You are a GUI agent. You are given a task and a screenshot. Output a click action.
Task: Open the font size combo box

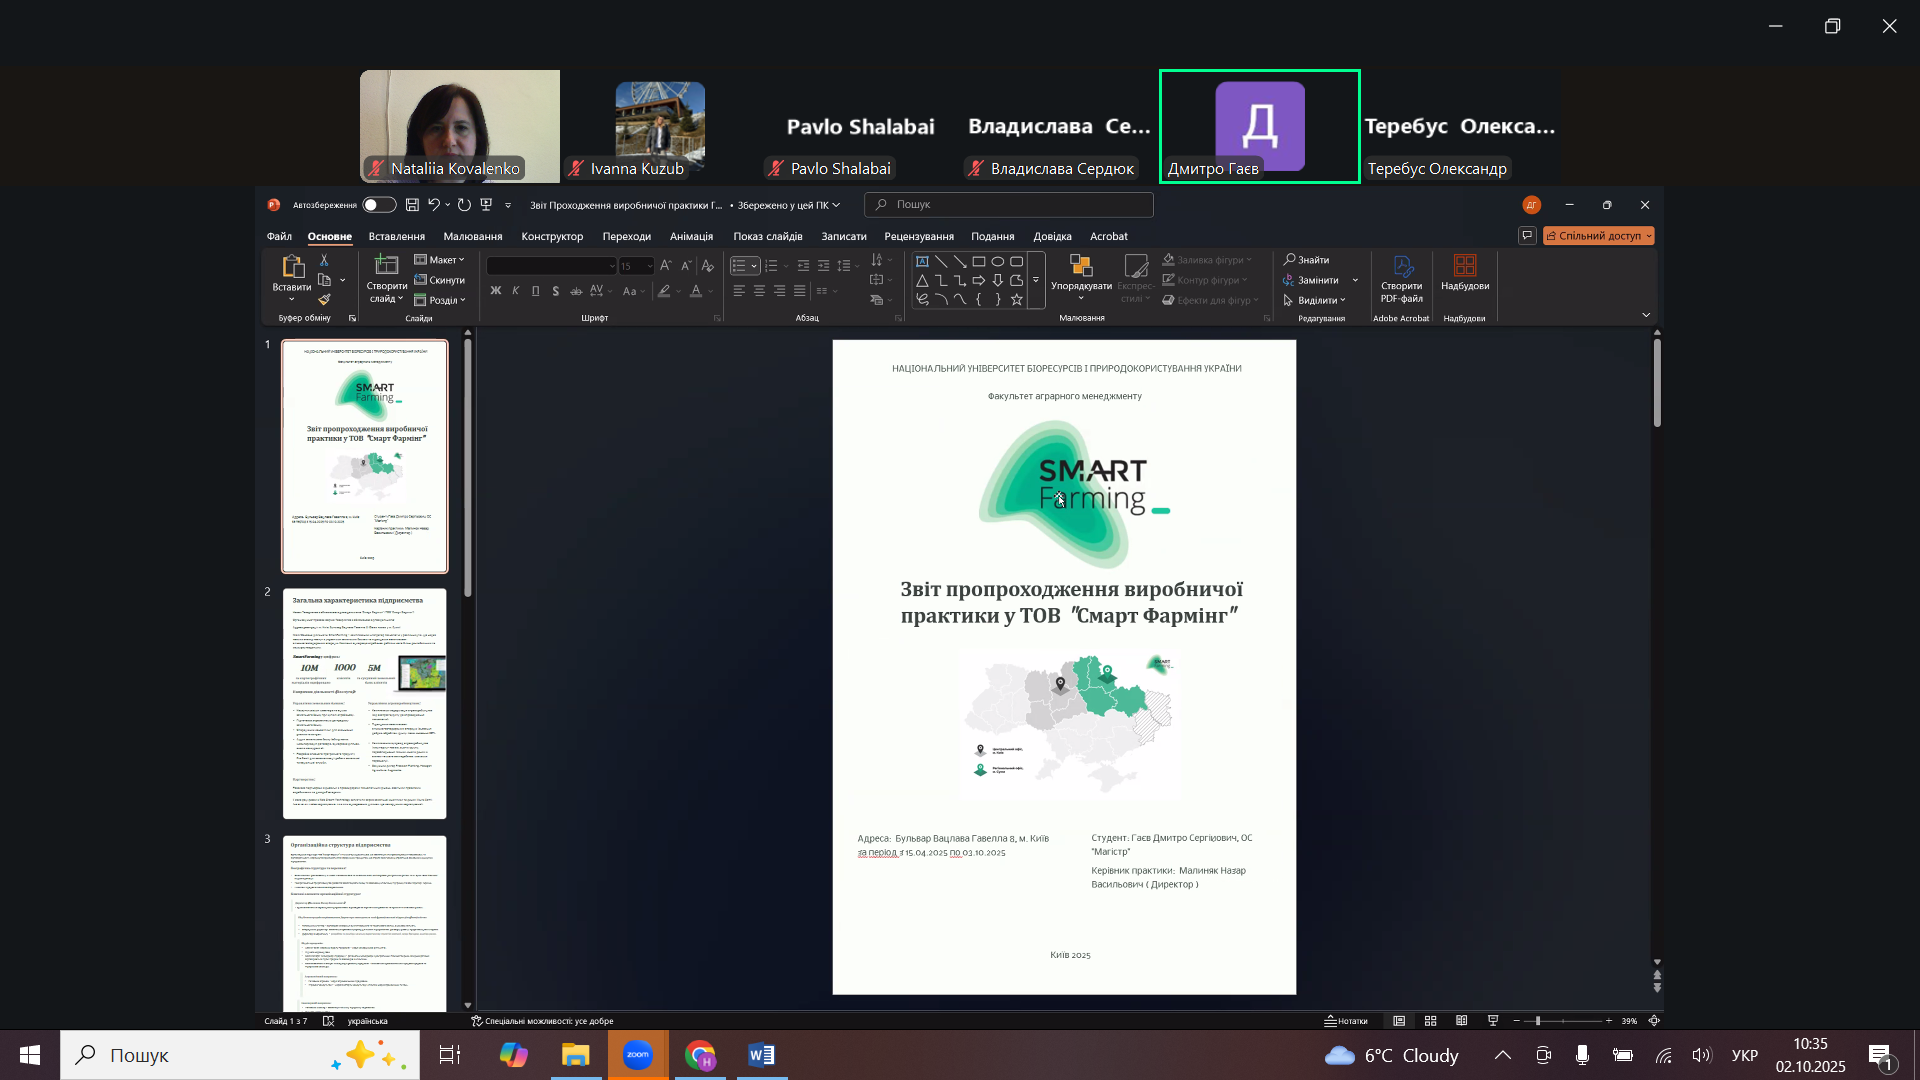tap(636, 266)
